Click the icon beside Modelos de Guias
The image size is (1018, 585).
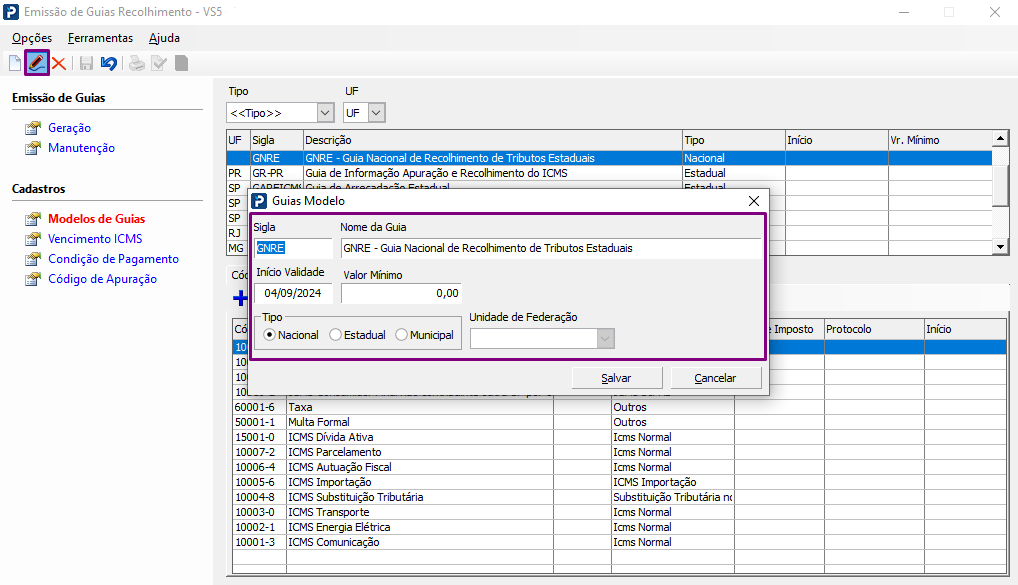[32, 219]
